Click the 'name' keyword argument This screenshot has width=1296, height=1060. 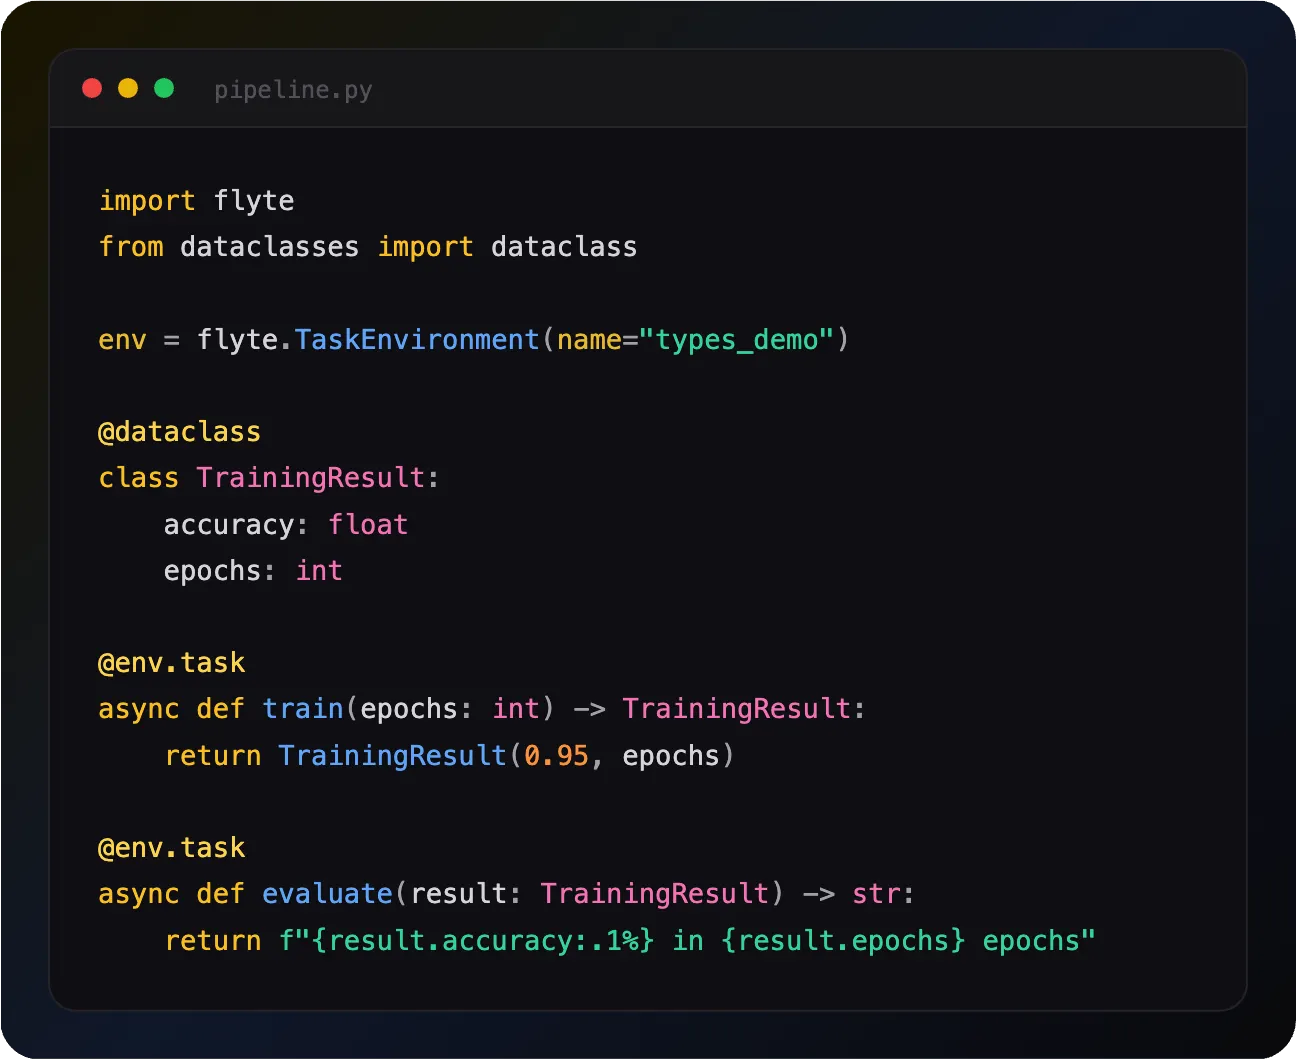590,340
